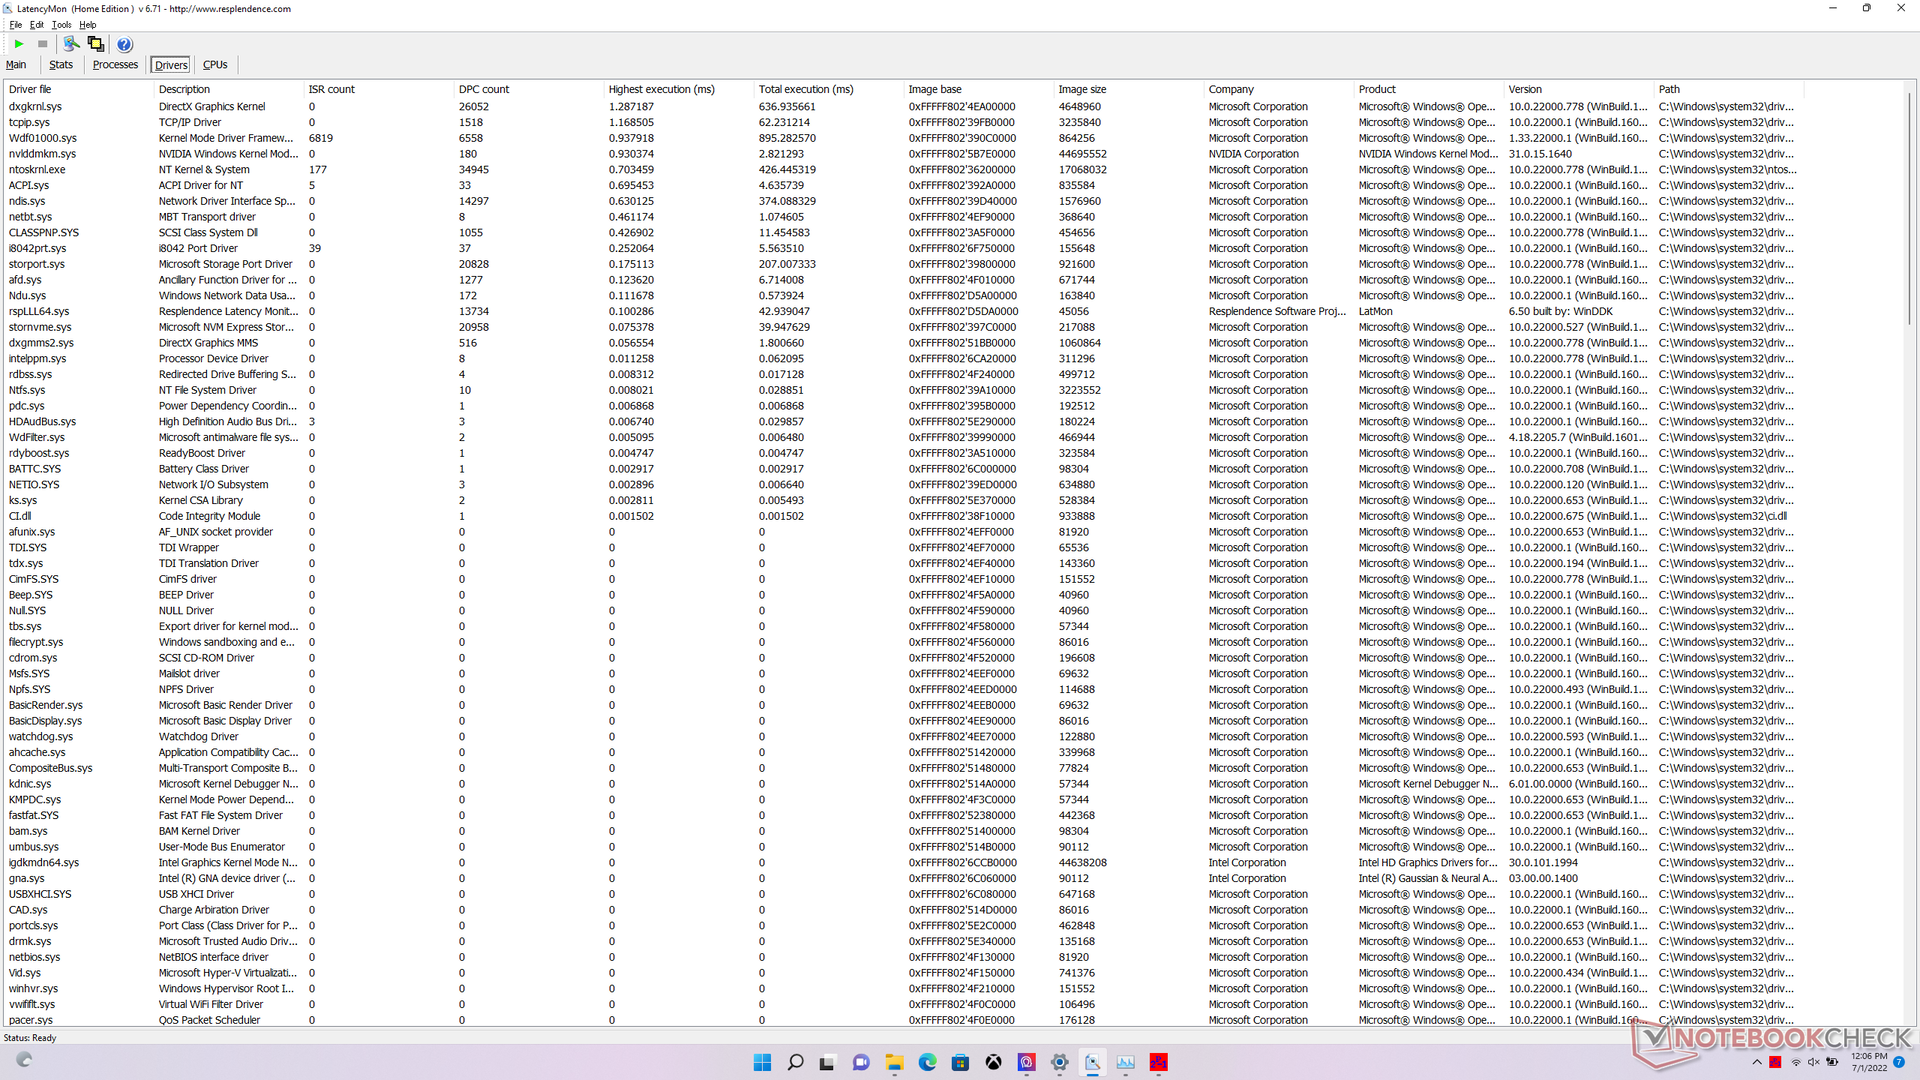The height and width of the screenshot is (1080, 1920).
Task: Select the nvlddmkm.sys driver row
Action: [x=42, y=154]
